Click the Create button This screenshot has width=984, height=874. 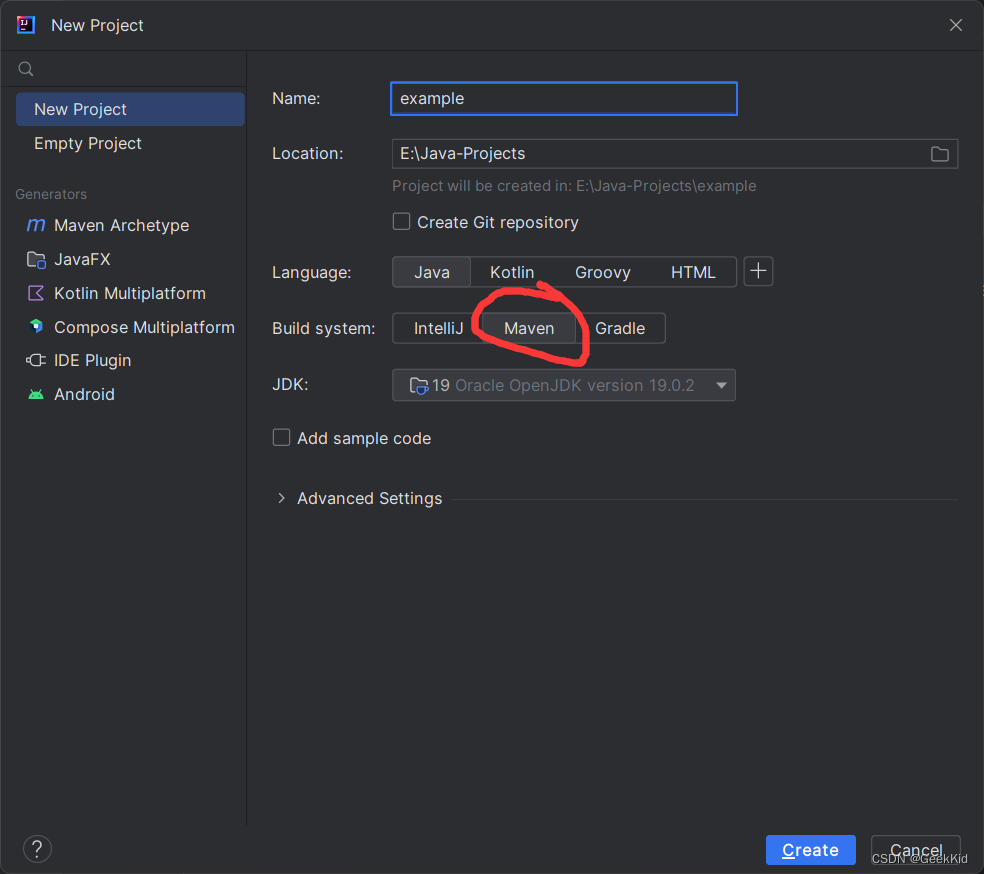pos(810,850)
